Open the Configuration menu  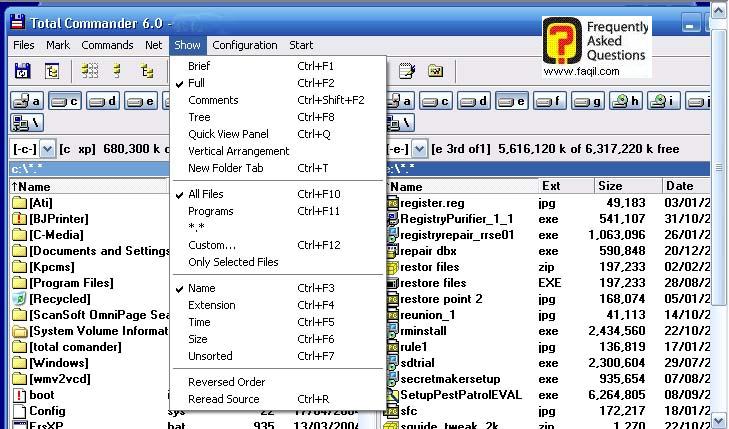coord(244,45)
